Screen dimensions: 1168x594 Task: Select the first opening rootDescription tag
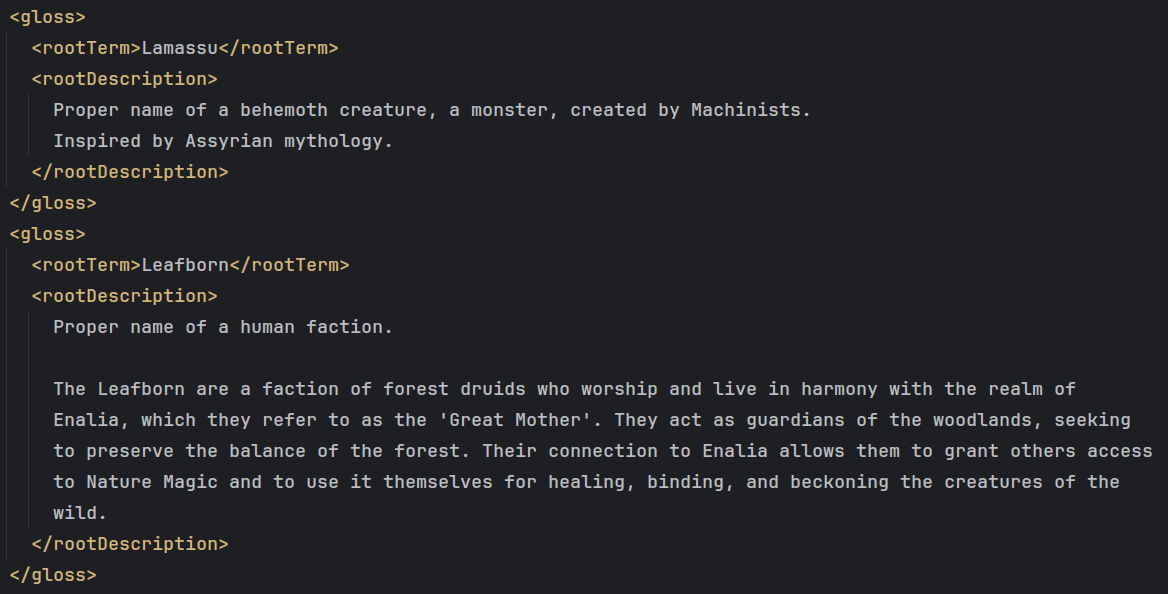tap(124, 79)
